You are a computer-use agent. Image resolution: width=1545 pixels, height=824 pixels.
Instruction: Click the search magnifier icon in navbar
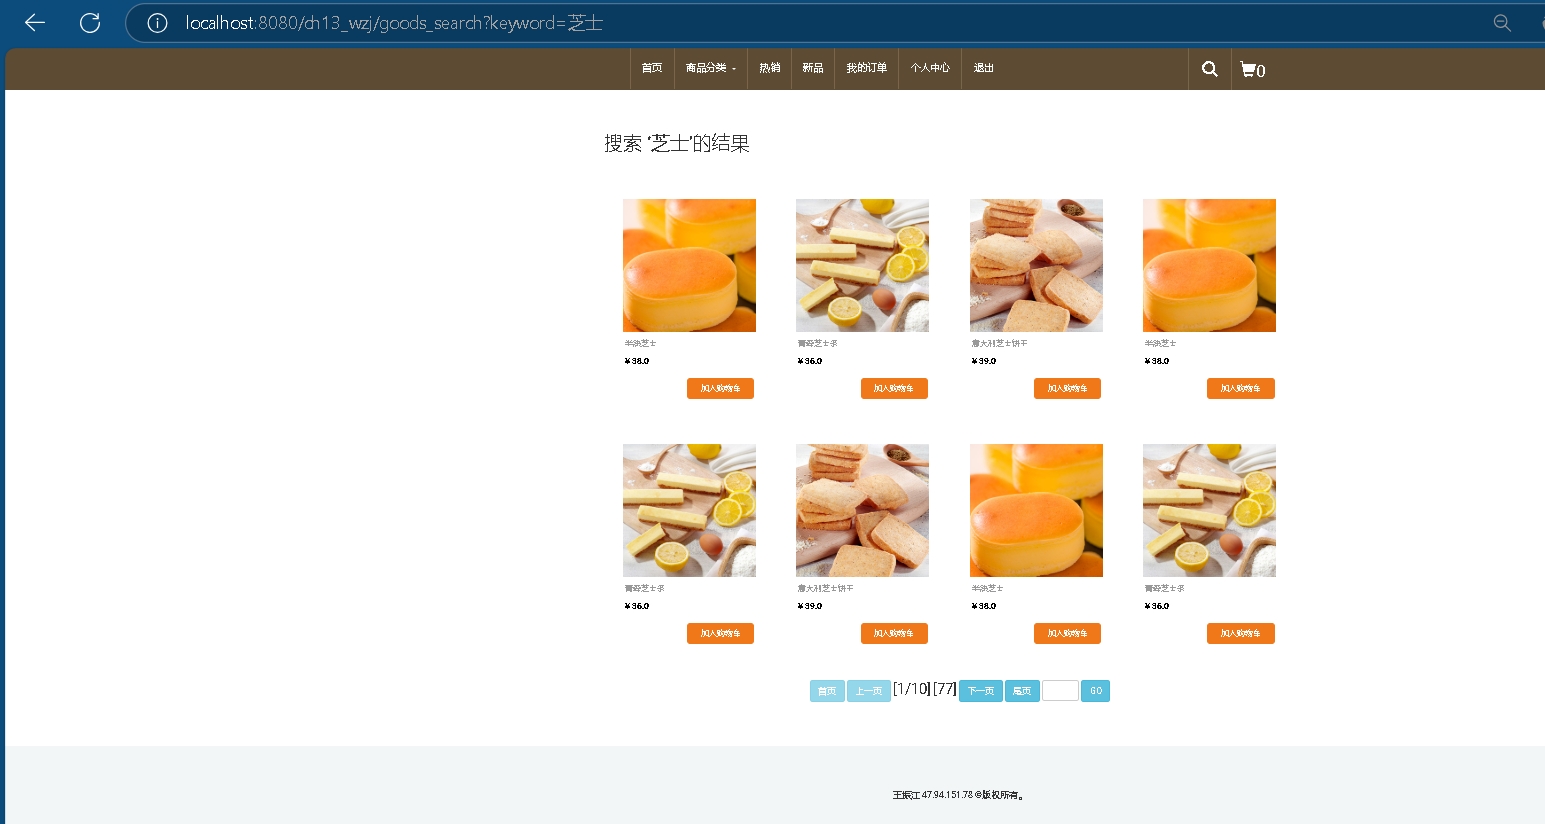coord(1209,69)
